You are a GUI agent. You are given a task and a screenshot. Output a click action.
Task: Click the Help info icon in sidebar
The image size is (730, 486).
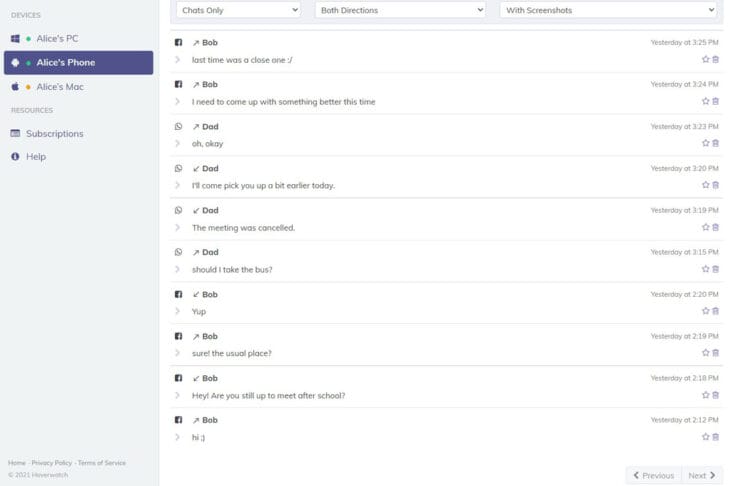click(15, 157)
